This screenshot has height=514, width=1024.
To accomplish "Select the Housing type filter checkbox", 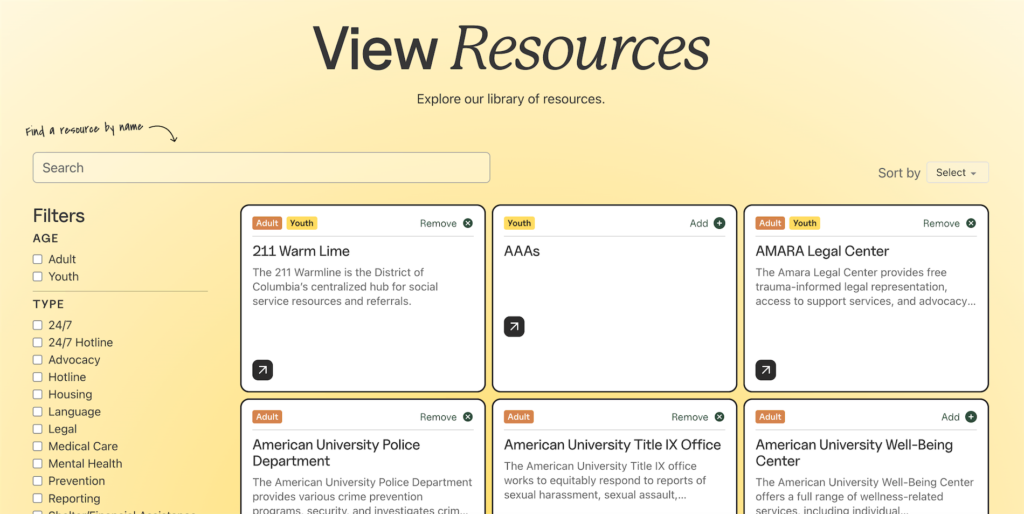I will pyautogui.click(x=38, y=395).
